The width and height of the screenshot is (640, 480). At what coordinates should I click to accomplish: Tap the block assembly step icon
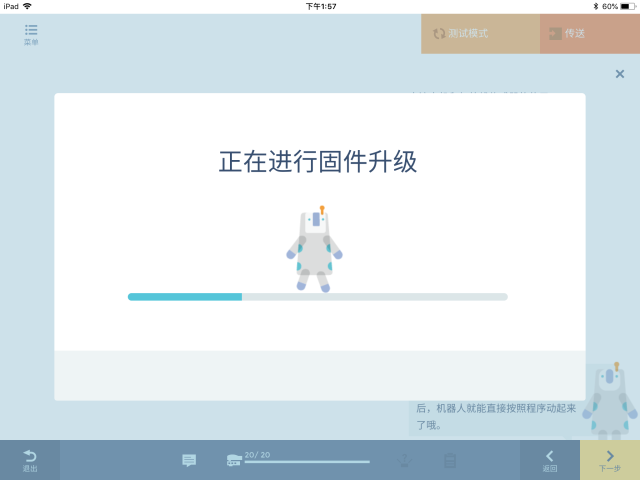point(234,460)
